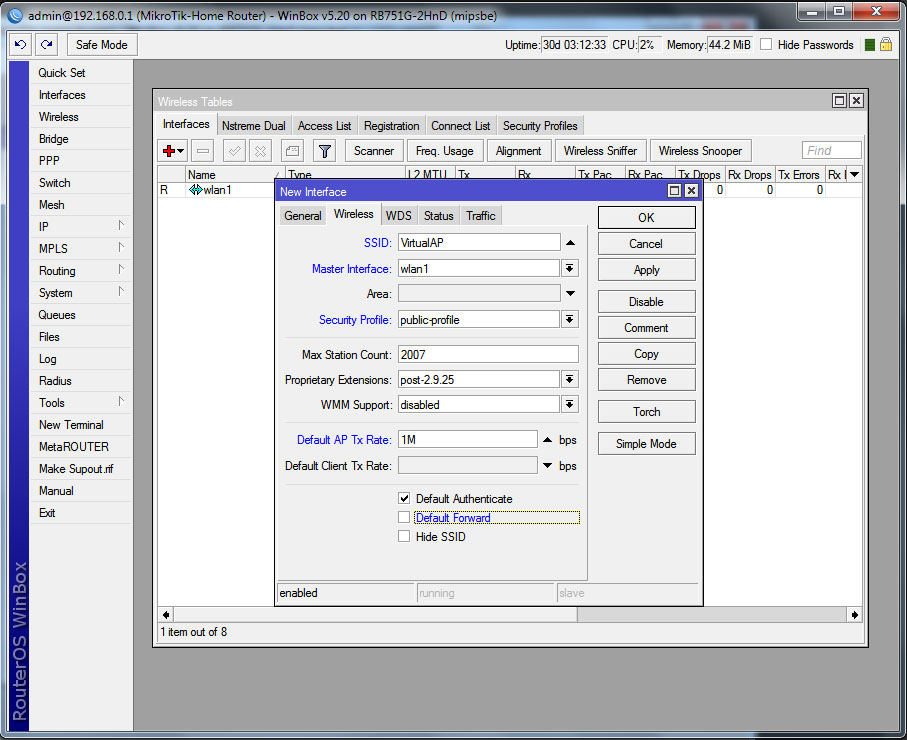Screen dimensions: 907x740
Task: Open the Security Profile dropdown list
Action: 570,320
